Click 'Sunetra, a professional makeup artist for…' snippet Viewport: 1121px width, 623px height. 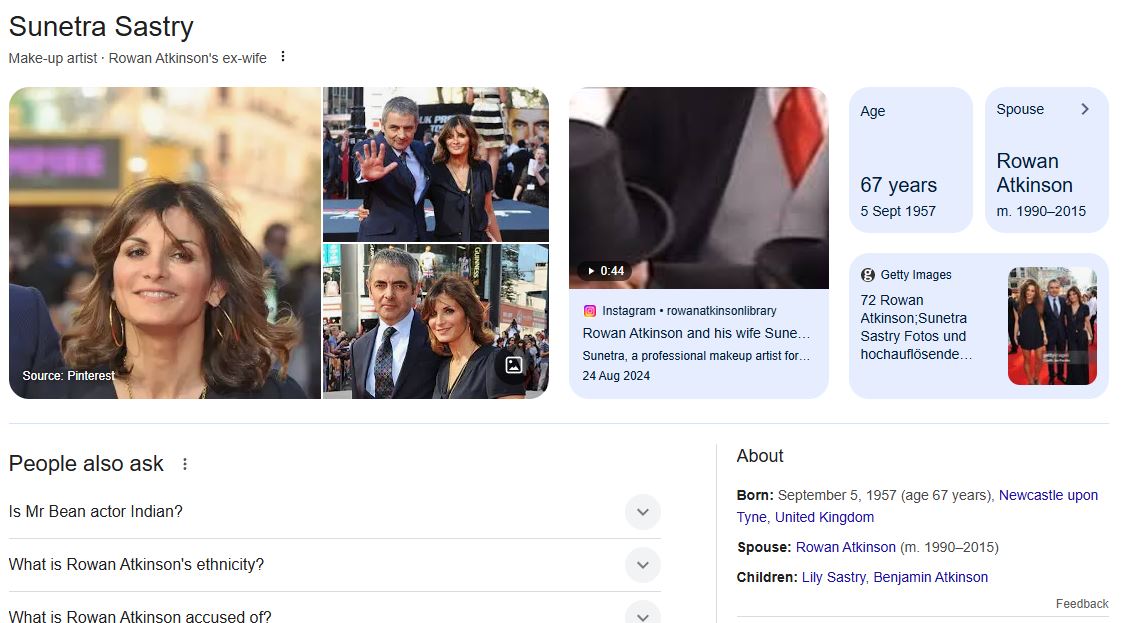point(696,355)
